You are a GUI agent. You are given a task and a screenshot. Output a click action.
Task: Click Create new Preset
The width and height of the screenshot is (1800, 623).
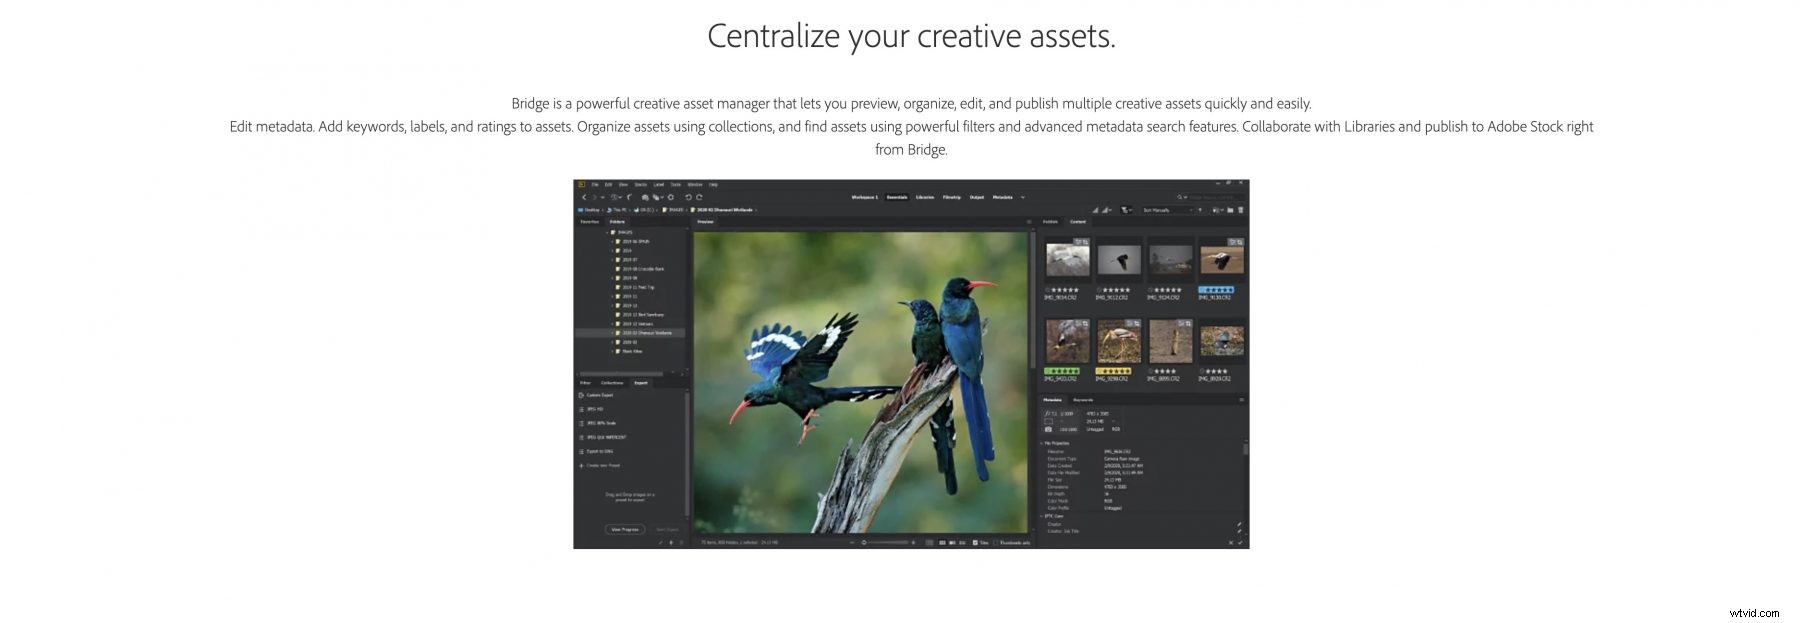(x=602, y=465)
